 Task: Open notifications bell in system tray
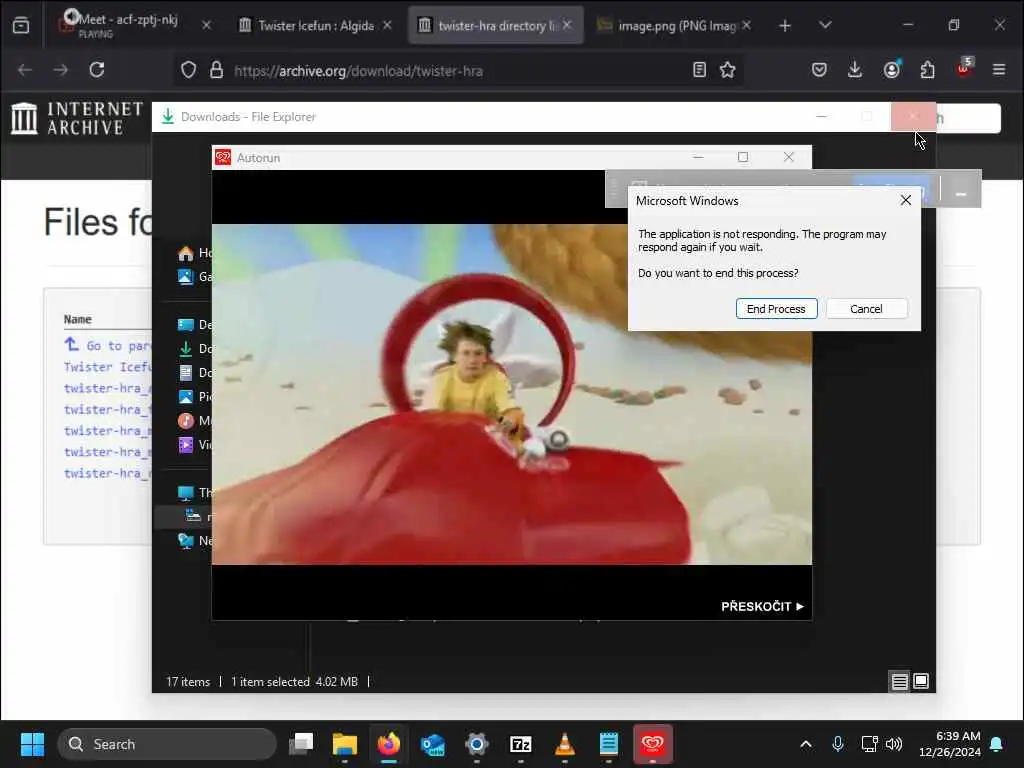point(997,744)
